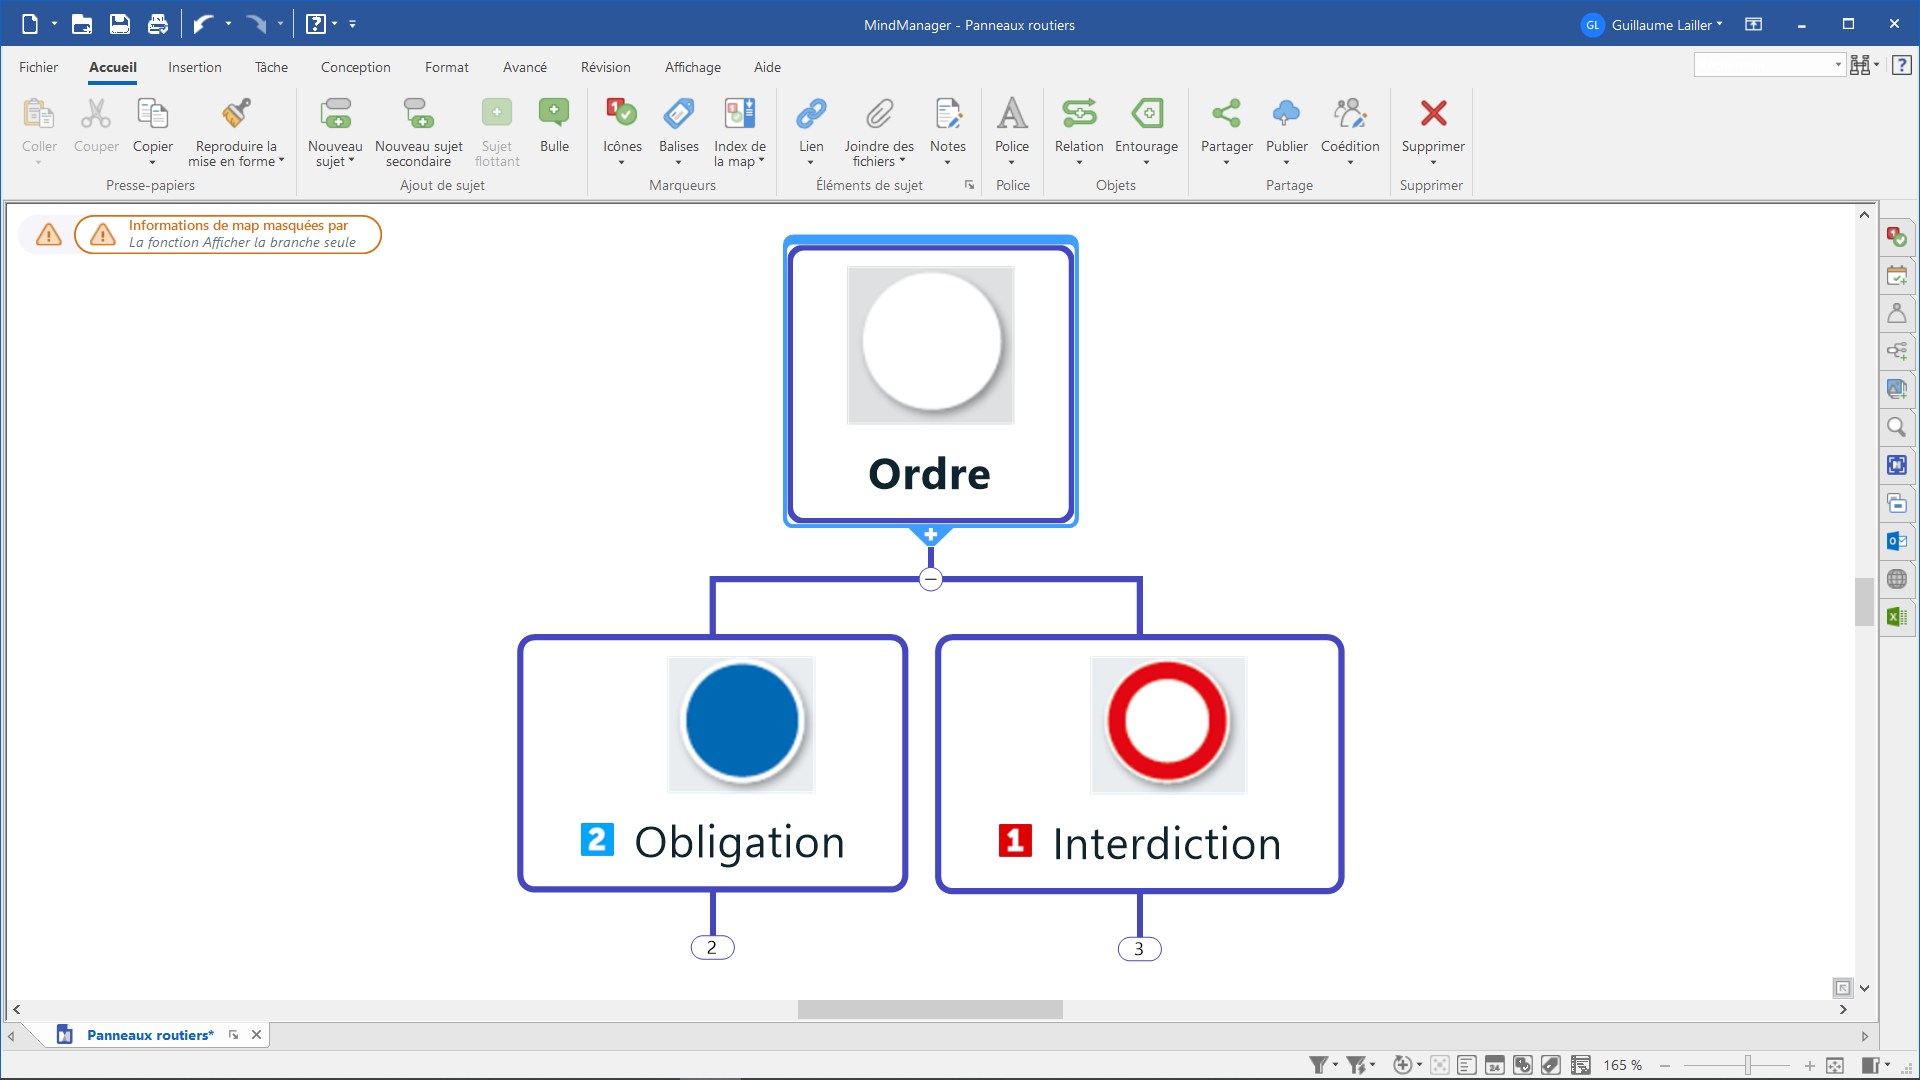Click the Bulle callout icon
Viewport: 1920px width, 1080px height.
tap(554, 113)
